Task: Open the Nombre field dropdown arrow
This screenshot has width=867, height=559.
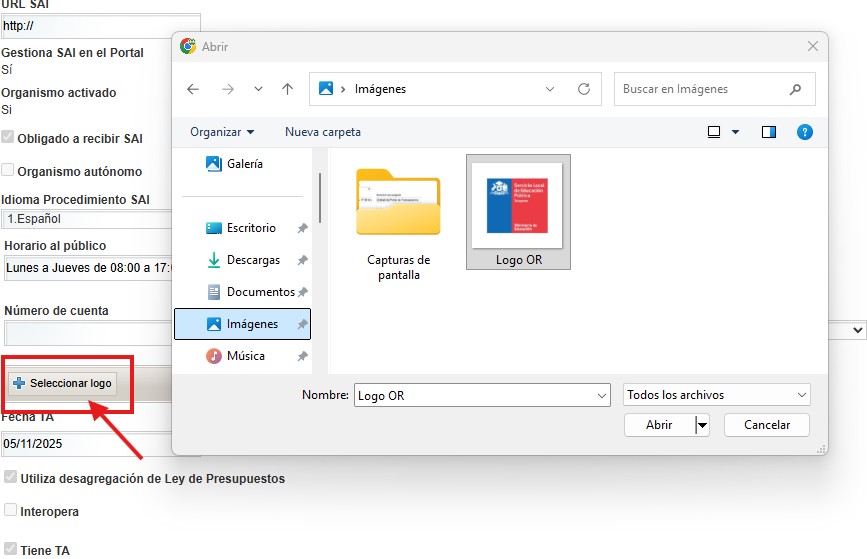Action: click(x=602, y=396)
